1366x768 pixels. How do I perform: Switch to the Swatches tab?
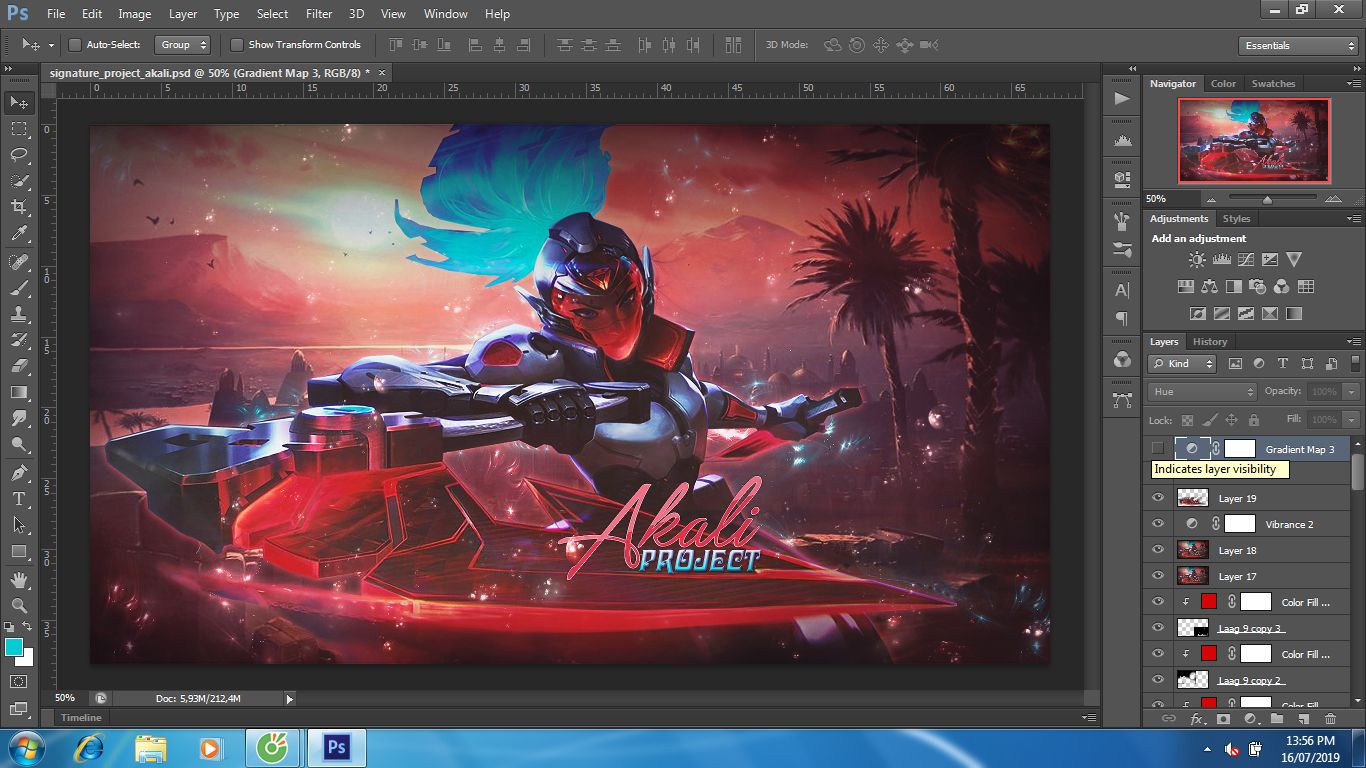coord(1273,84)
